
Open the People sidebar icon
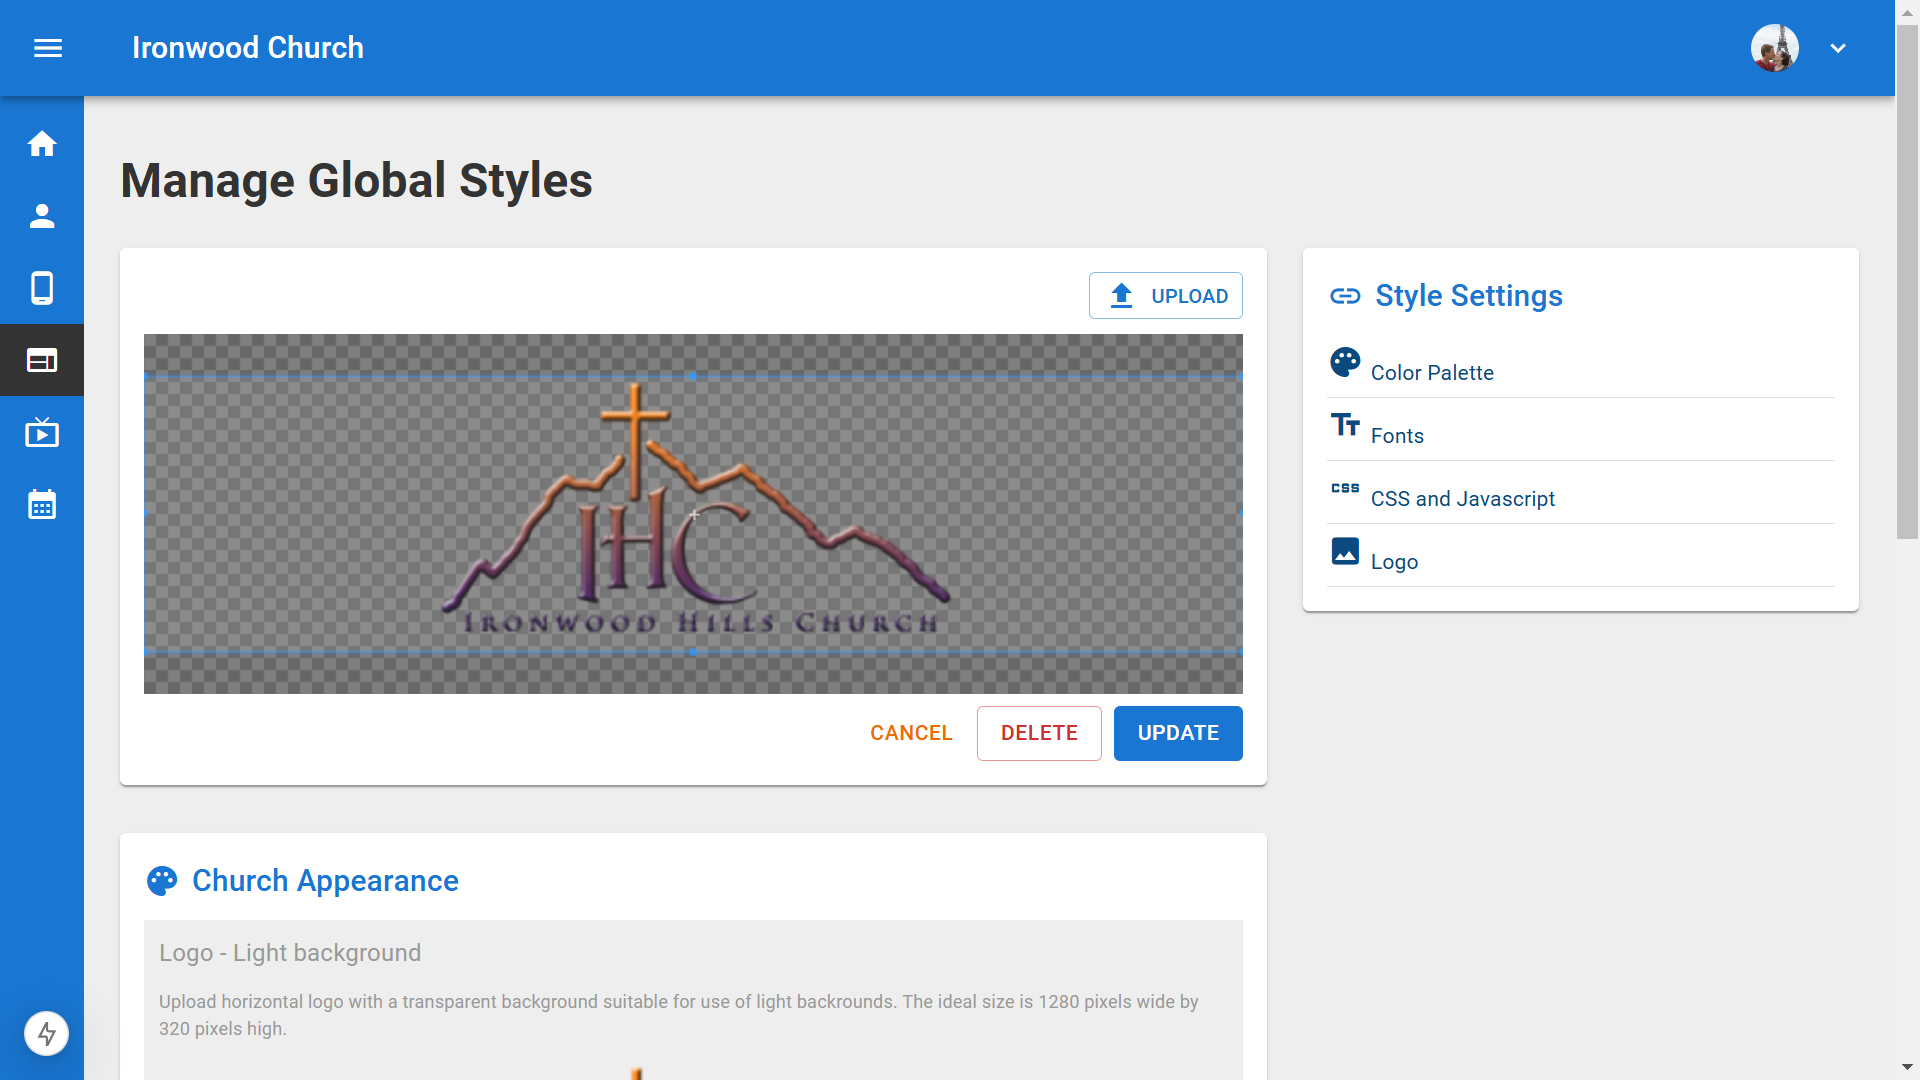(x=42, y=216)
